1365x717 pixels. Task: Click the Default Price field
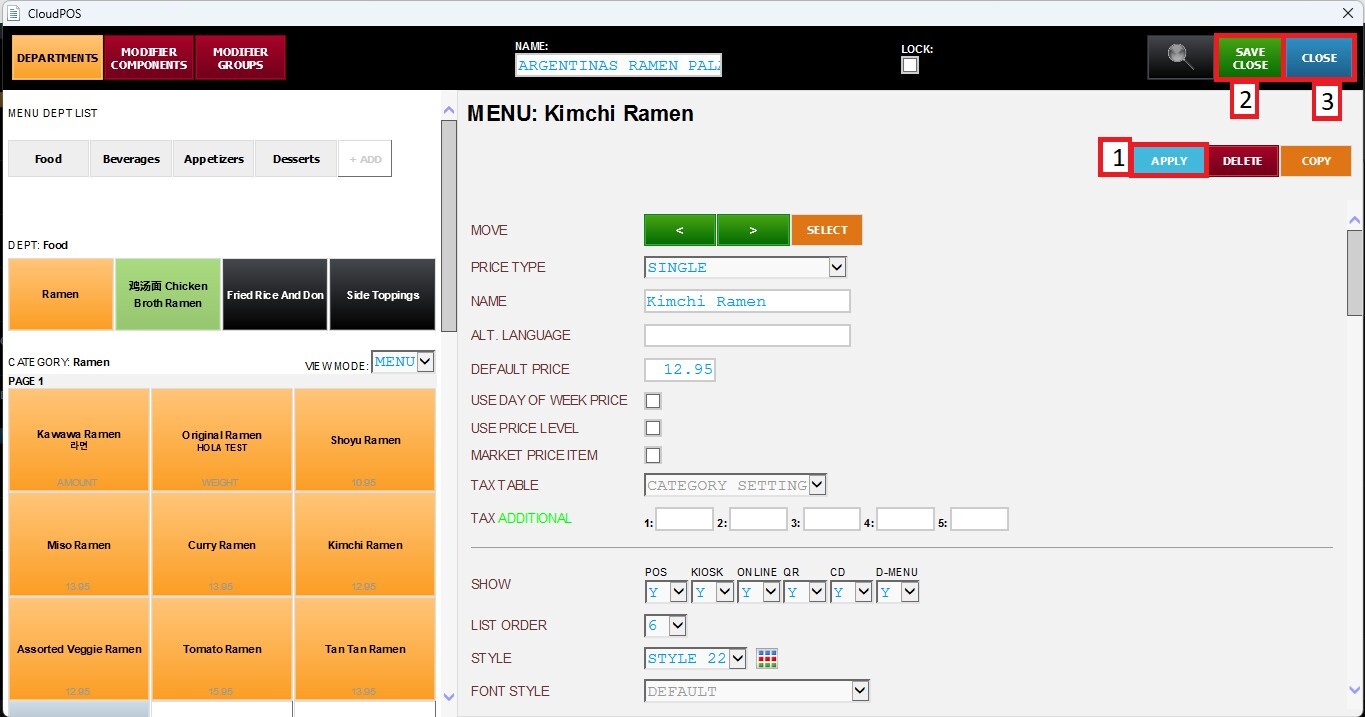click(x=680, y=369)
